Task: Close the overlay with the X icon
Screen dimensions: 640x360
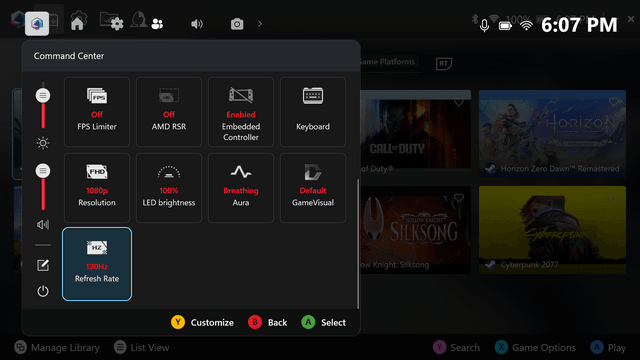Action: coord(631,19)
